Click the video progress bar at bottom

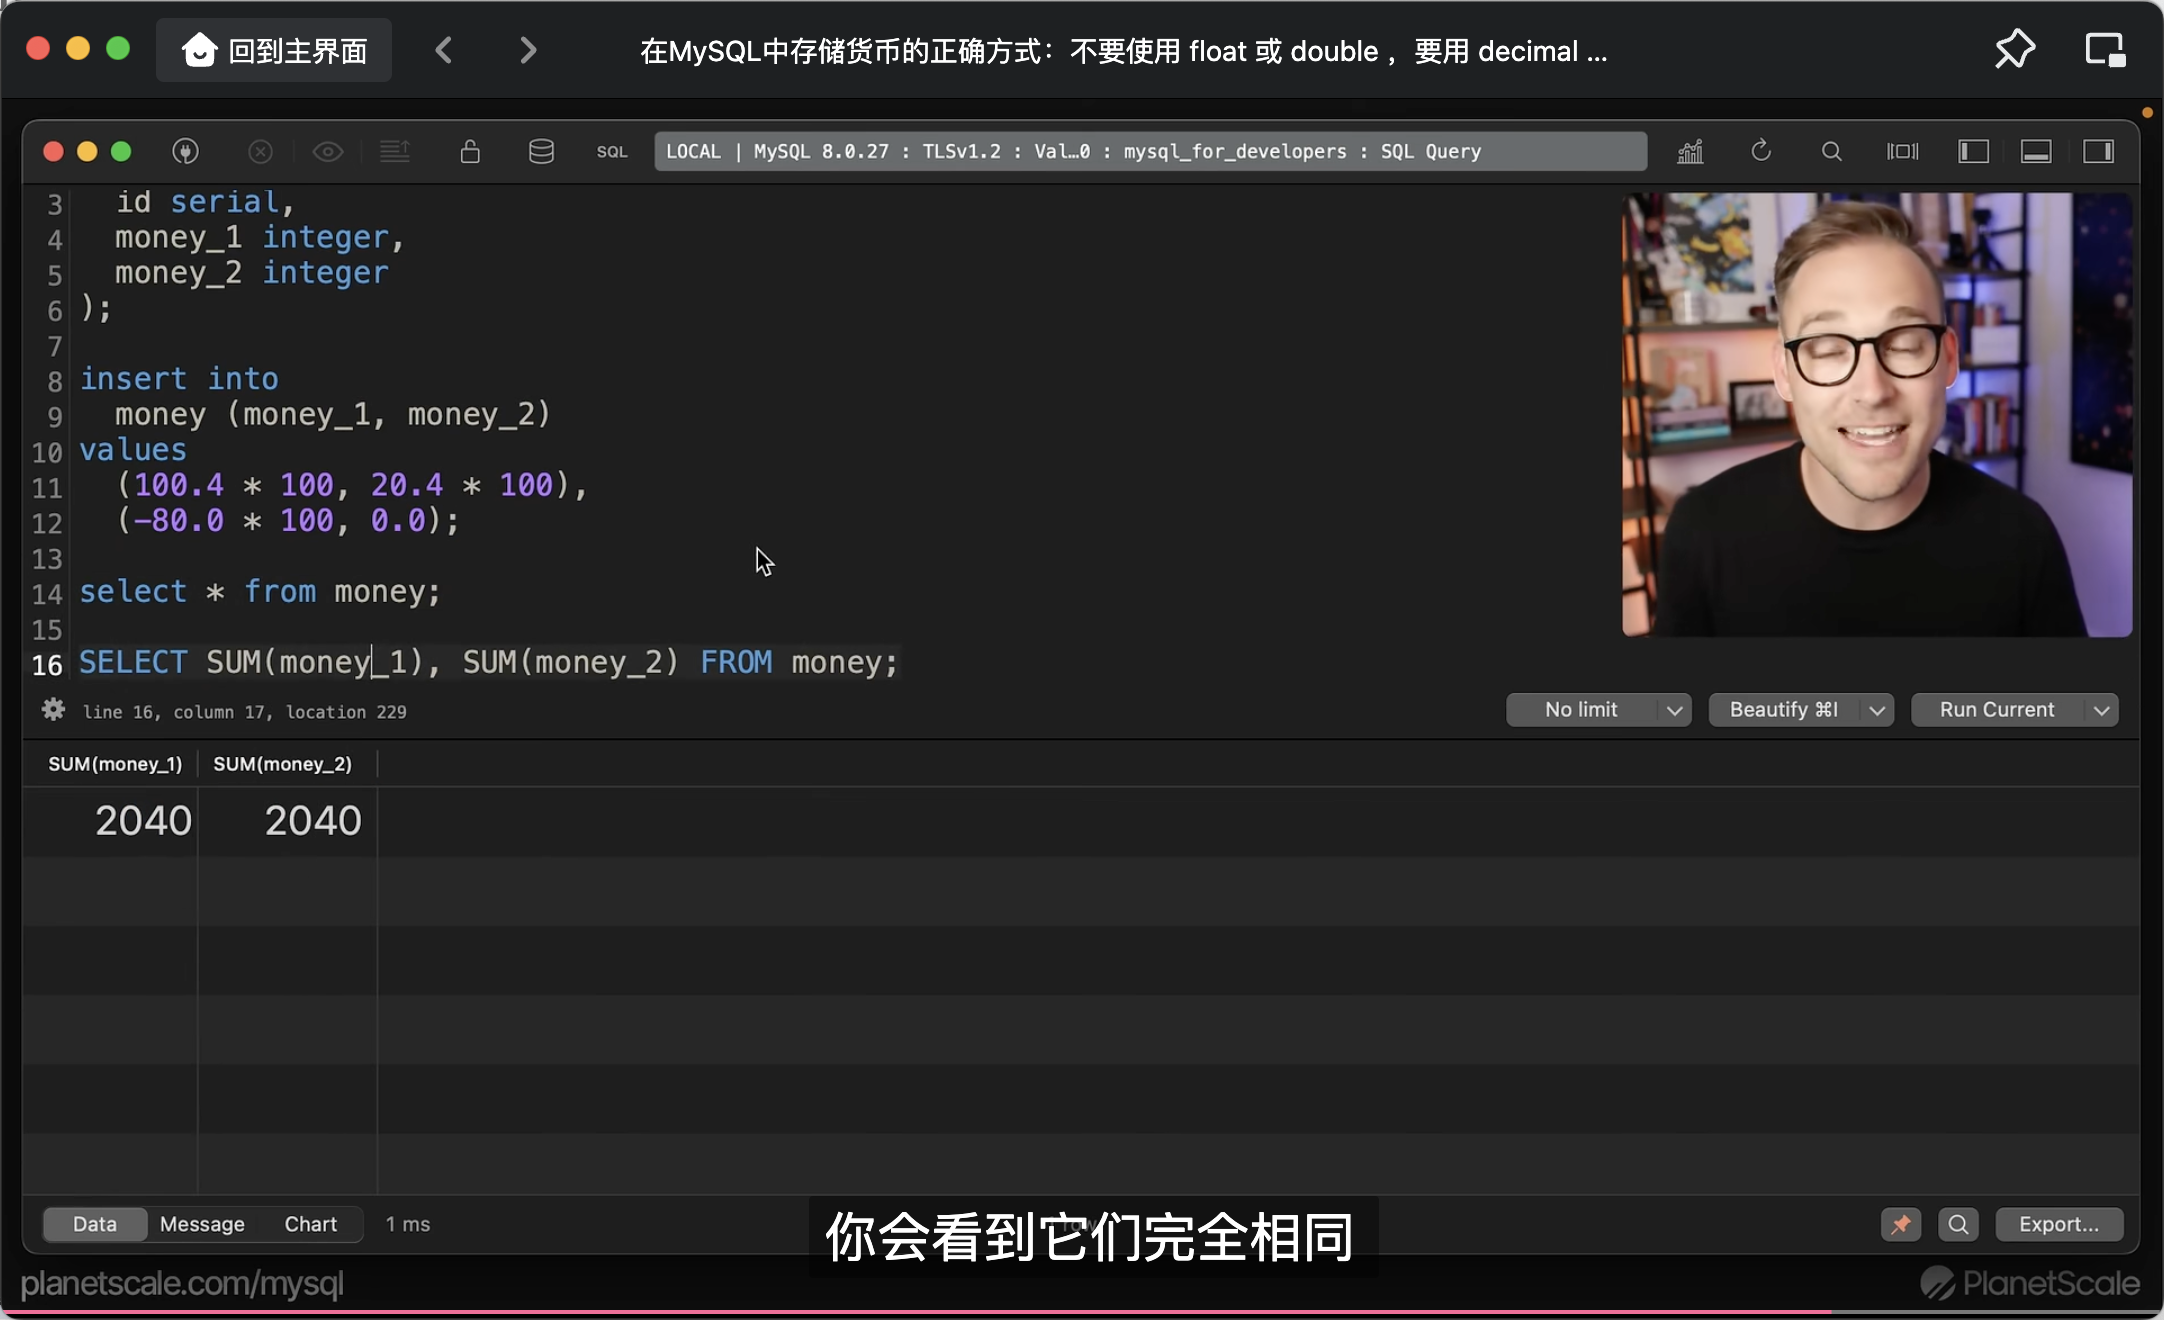click(1082, 1311)
